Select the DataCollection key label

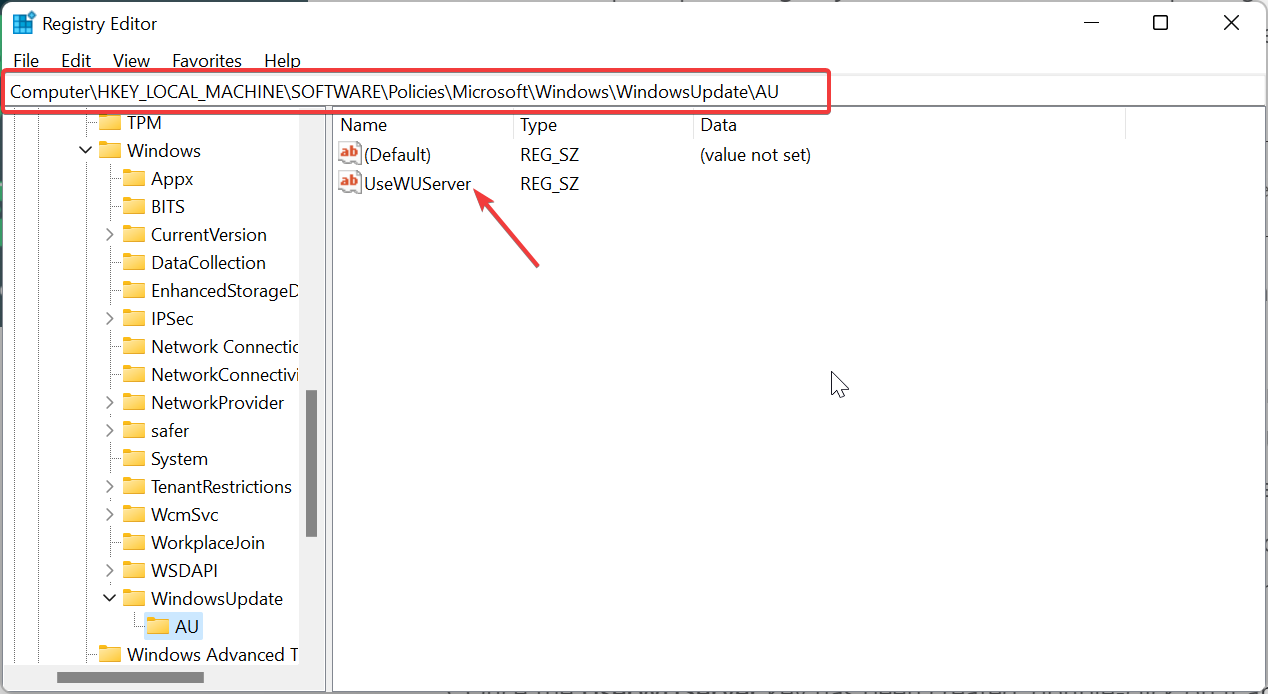(x=208, y=263)
